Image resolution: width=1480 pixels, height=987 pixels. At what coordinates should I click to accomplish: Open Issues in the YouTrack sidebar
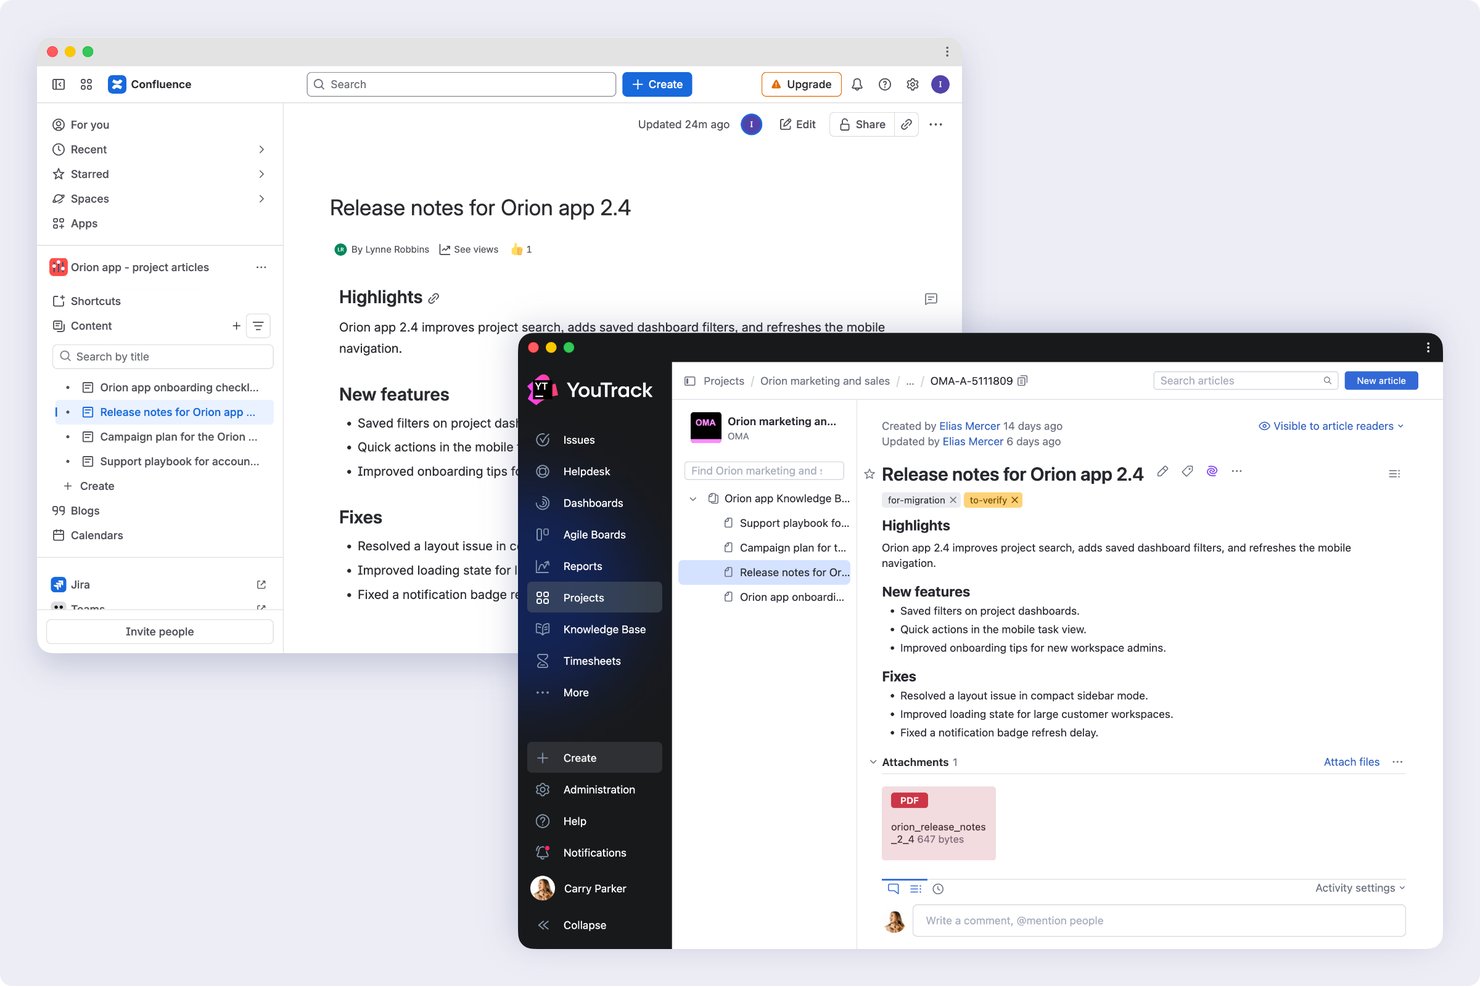[x=594, y=440]
